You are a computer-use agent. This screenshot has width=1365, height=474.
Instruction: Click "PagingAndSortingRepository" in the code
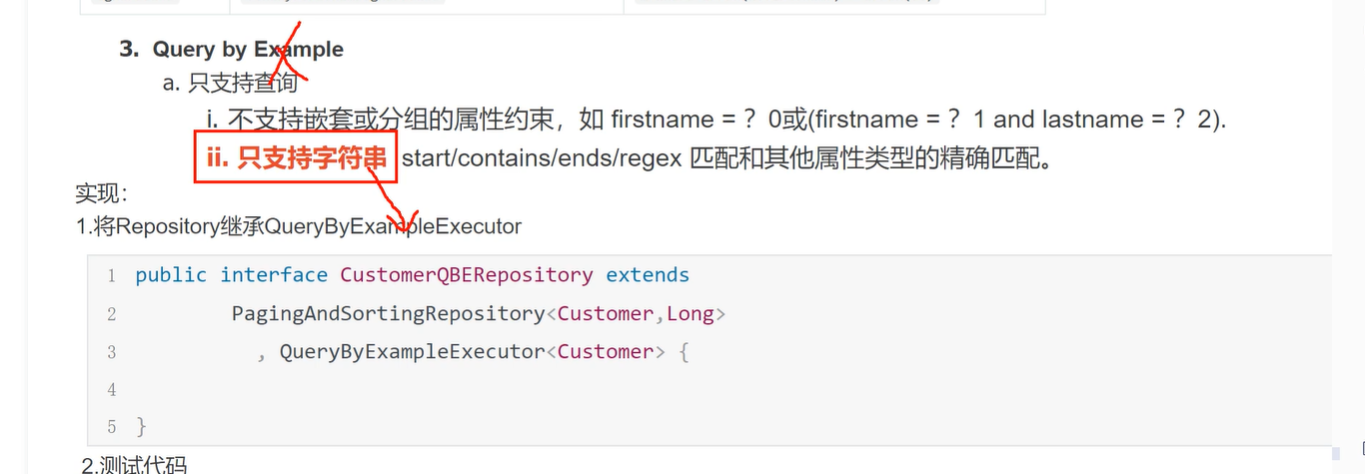tap(388, 314)
